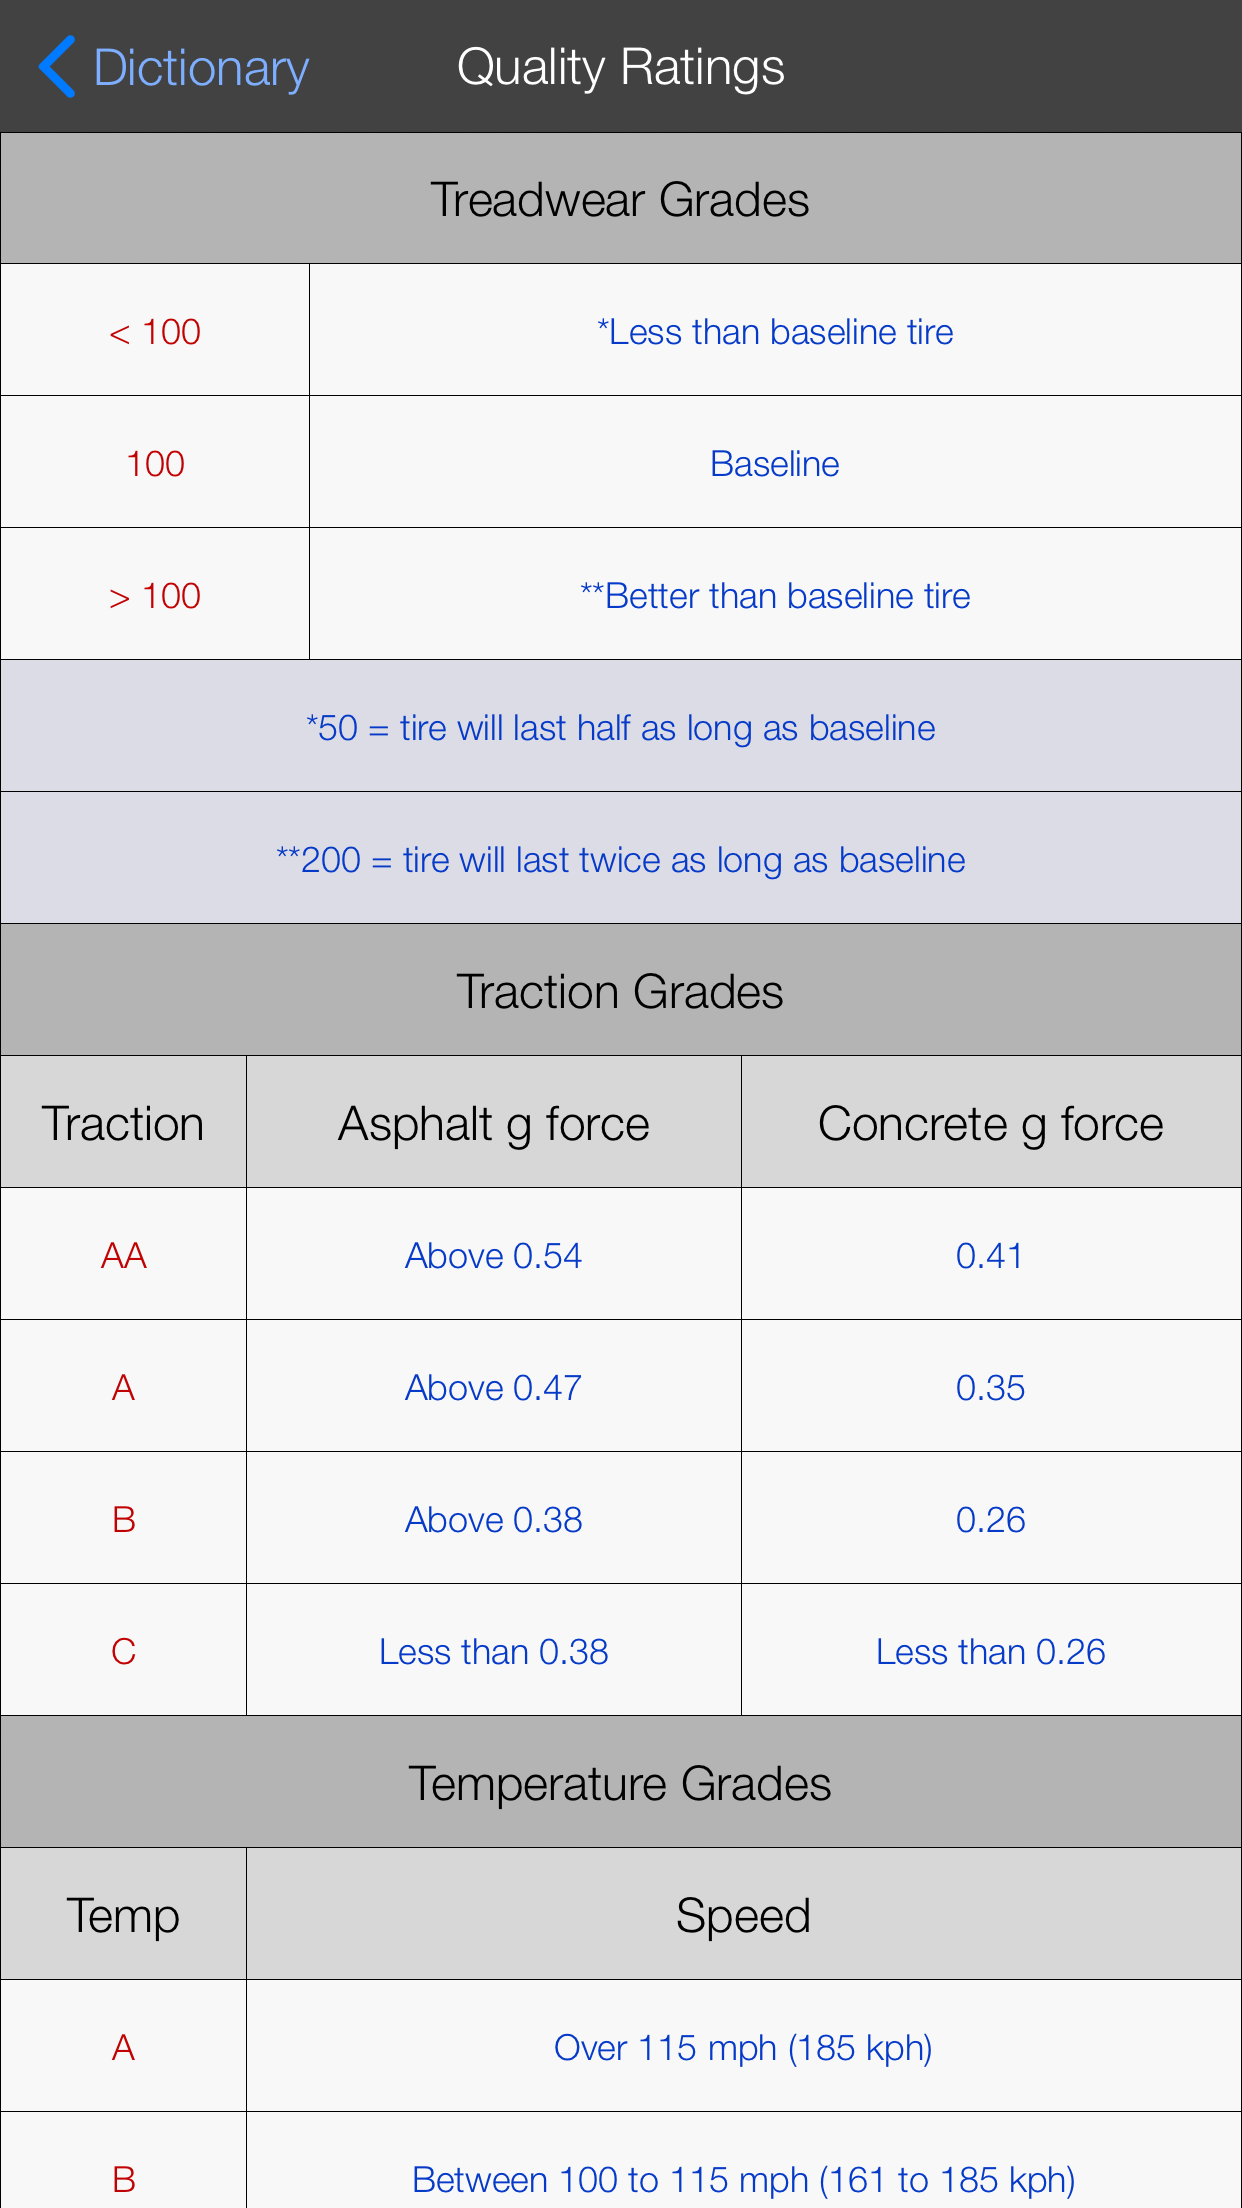Select the Traction Grades section header
Image resolution: width=1242 pixels, height=2208 pixels.
click(x=620, y=990)
